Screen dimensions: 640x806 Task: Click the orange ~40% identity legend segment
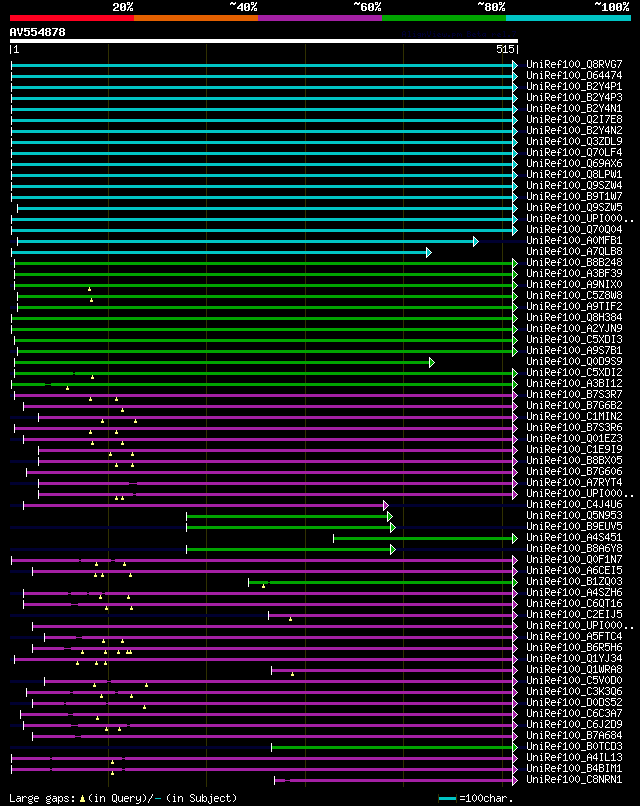(196, 18)
